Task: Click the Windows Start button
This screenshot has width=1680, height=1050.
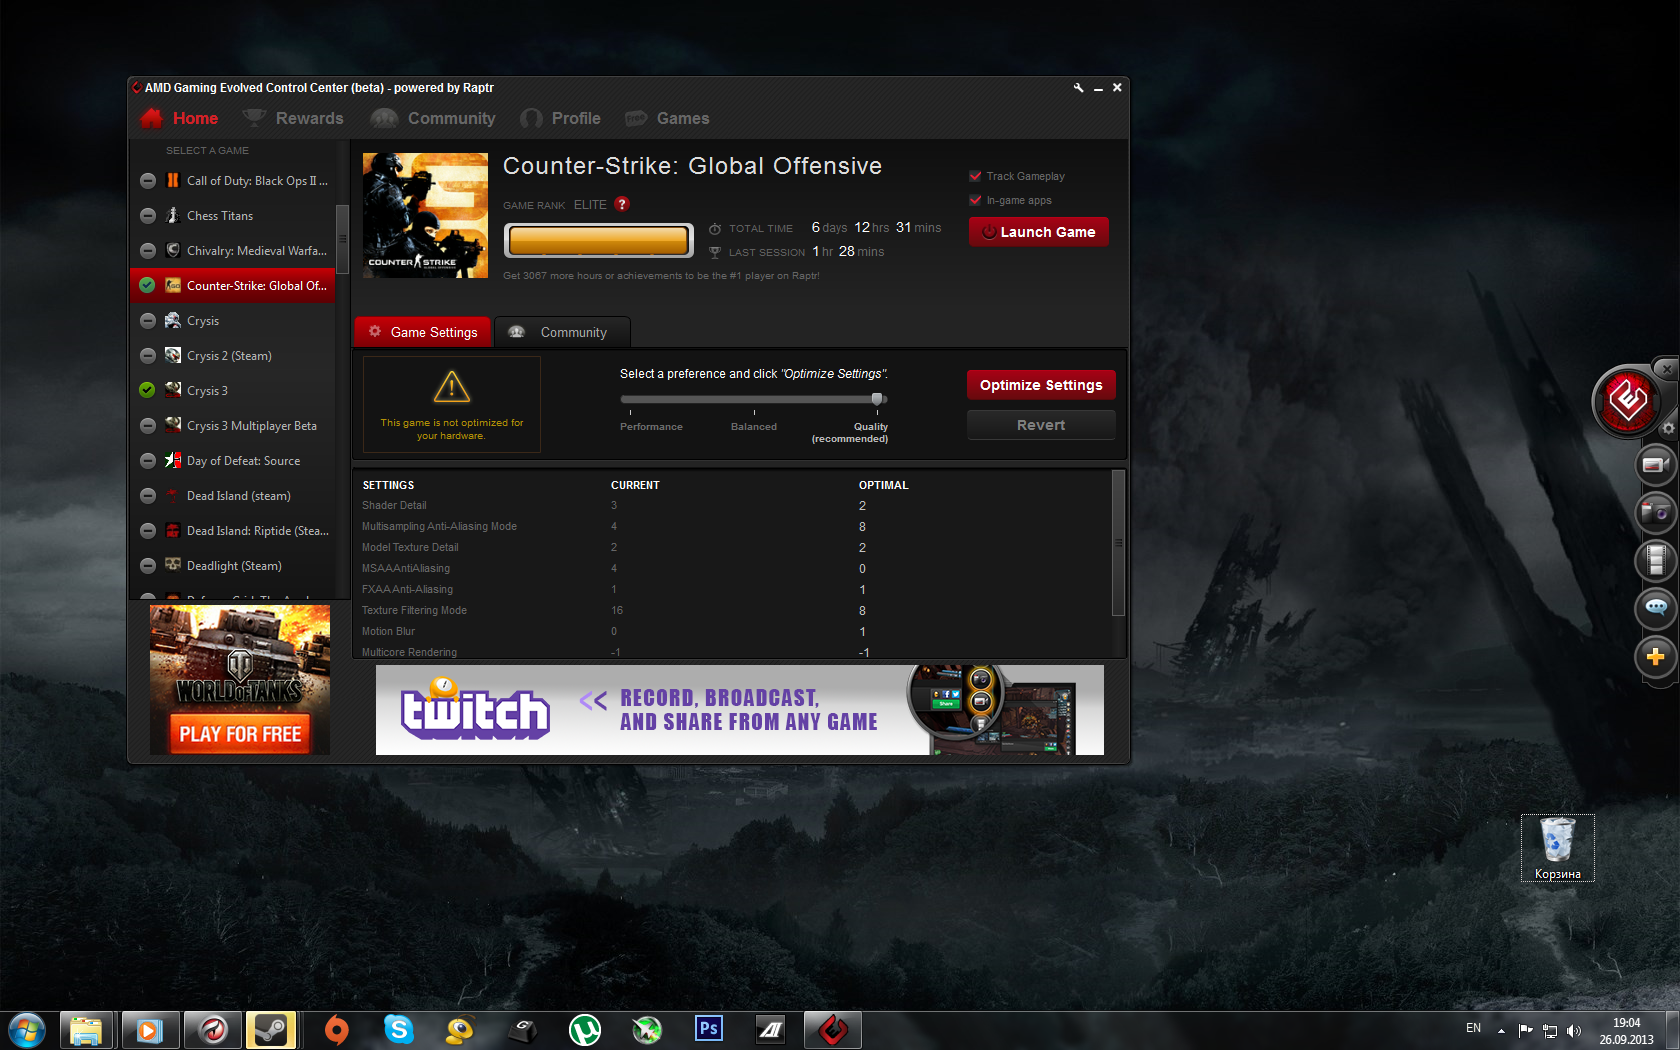Action: pos(26,1029)
